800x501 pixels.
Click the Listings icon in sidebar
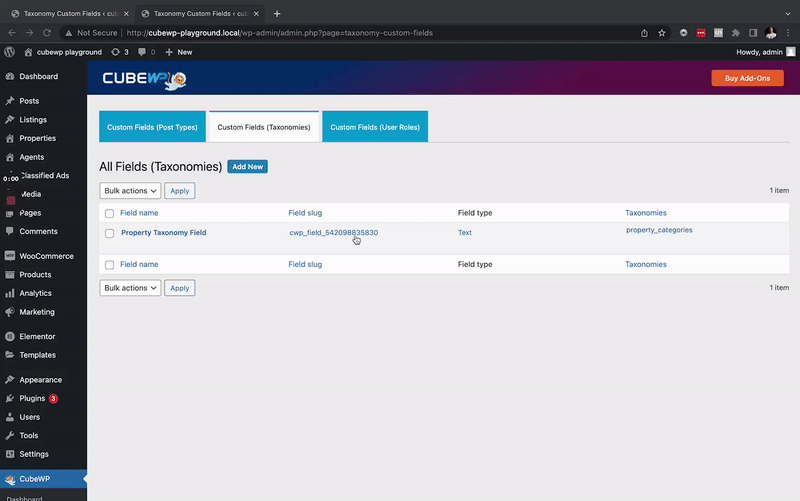click(10, 119)
